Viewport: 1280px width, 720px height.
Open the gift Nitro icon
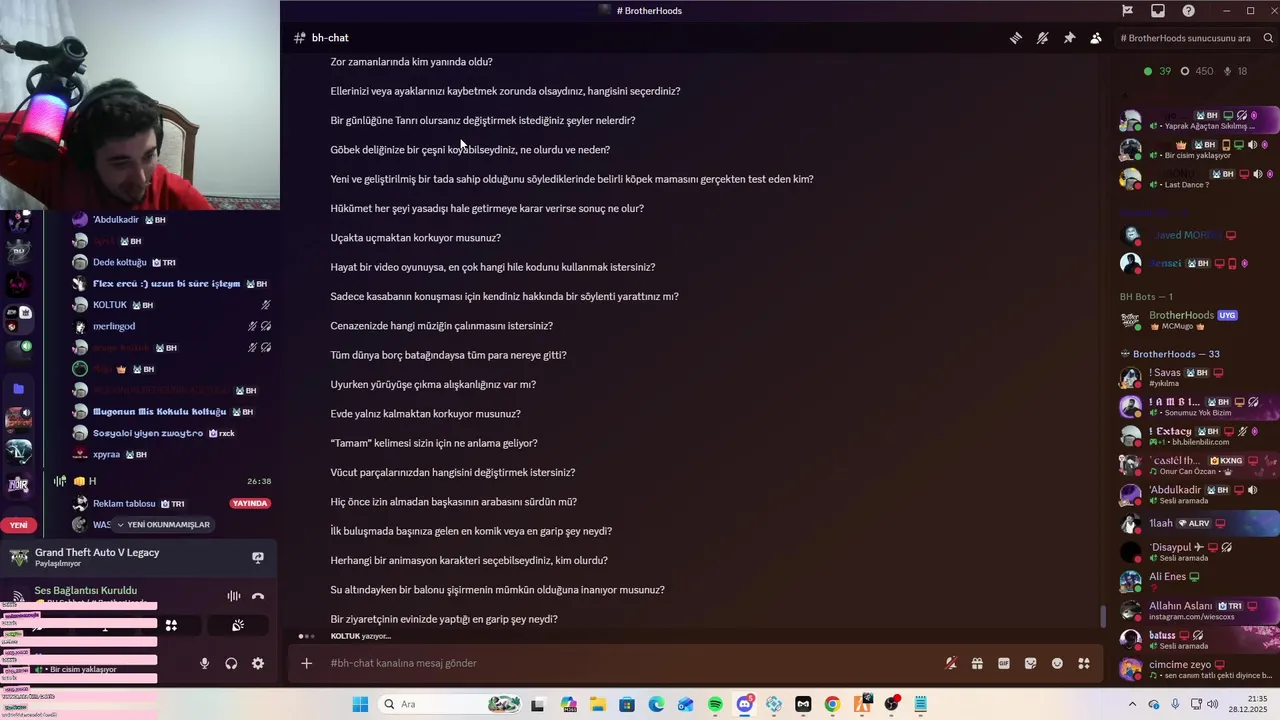click(x=977, y=663)
